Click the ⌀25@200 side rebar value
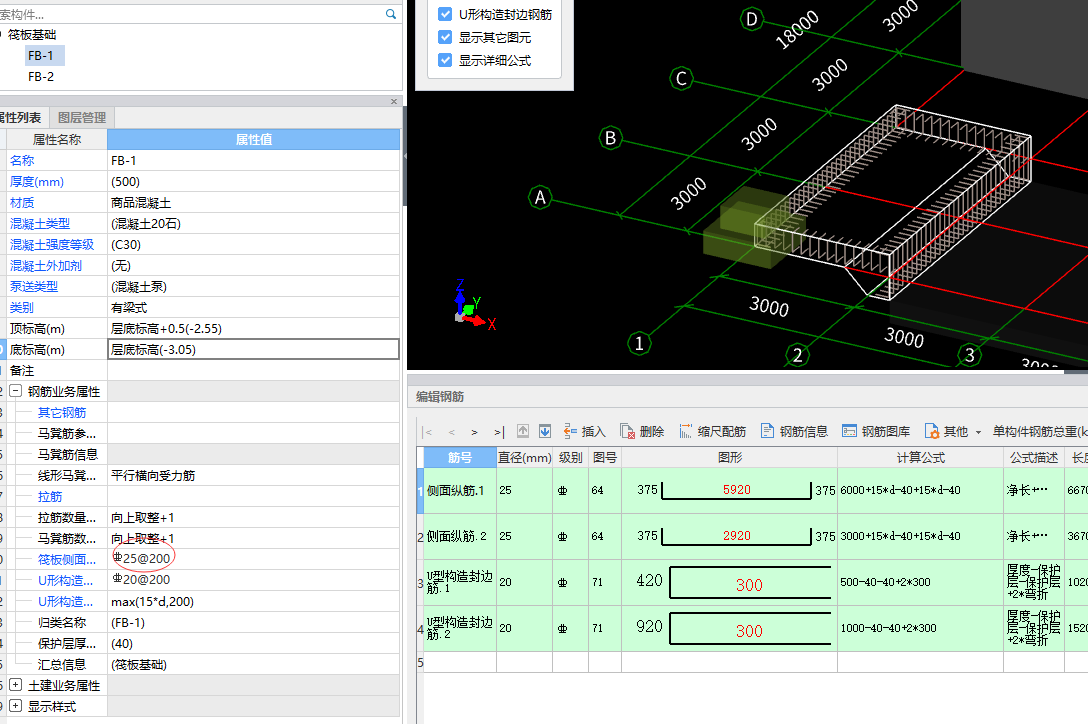Screen dimensions: 1088x724 click(142, 558)
